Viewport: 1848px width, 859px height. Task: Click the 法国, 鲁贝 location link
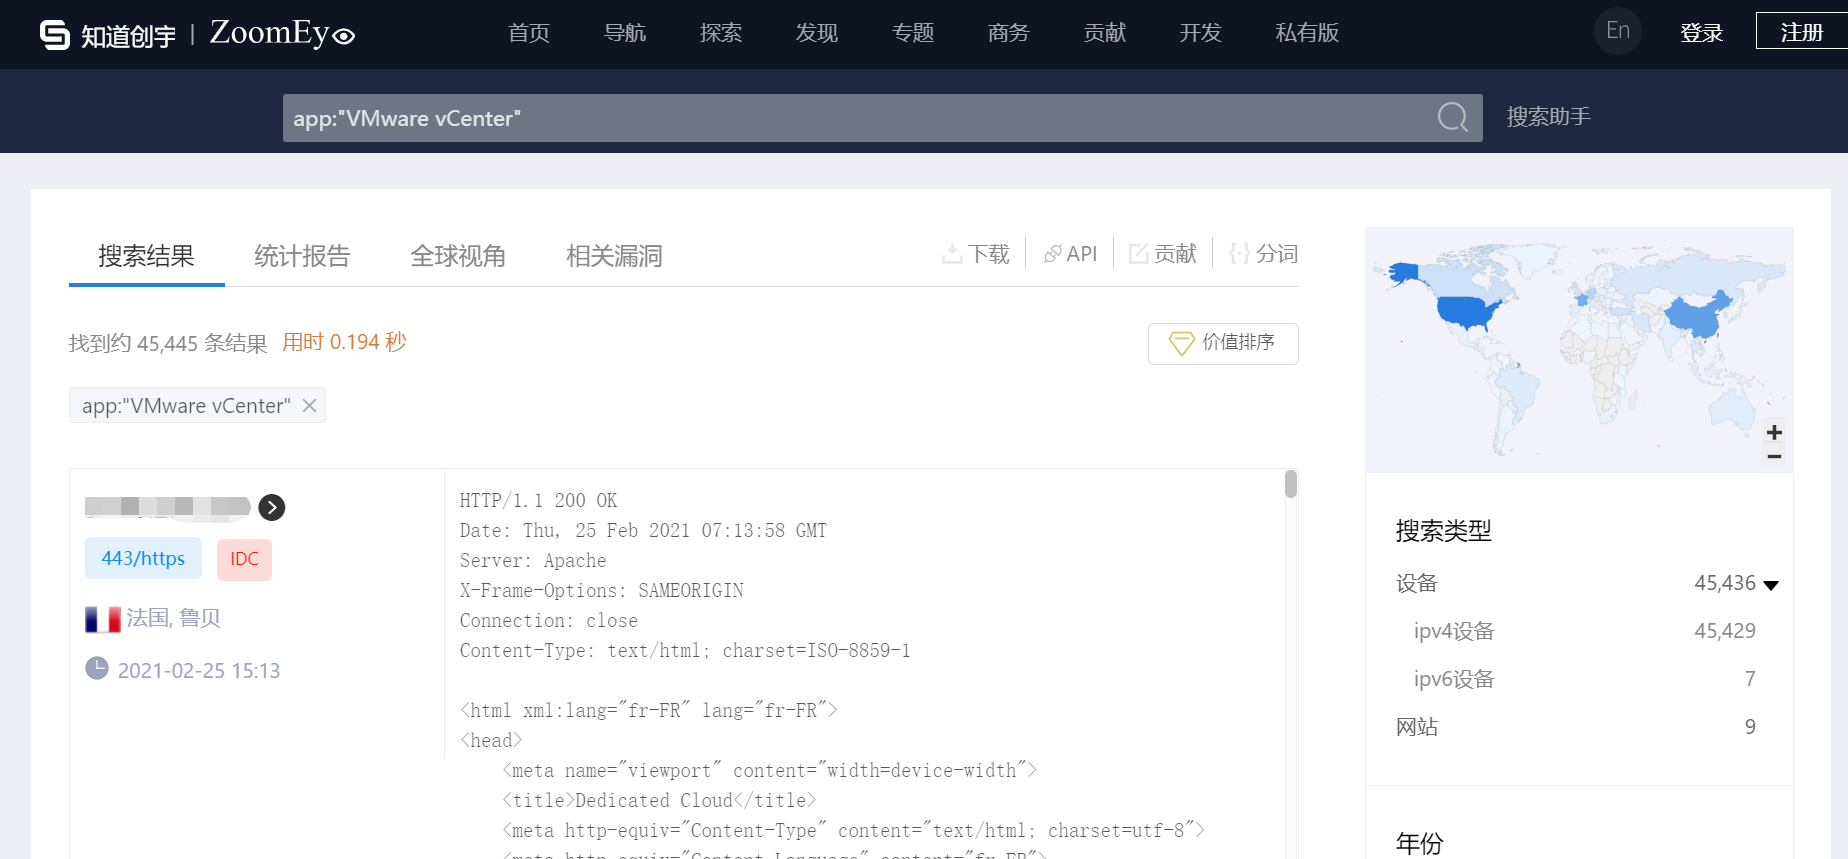click(x=173, y=618)
